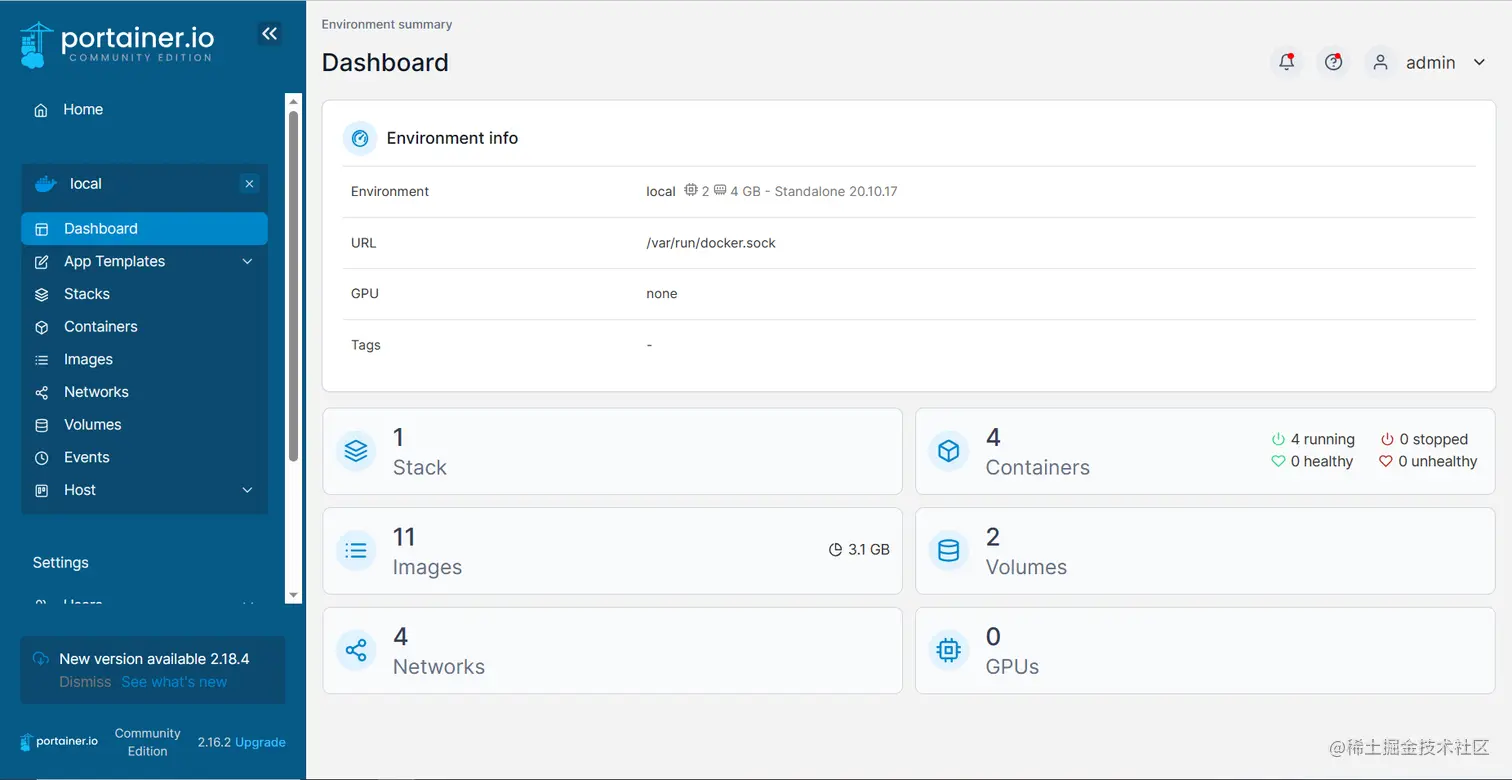Click the GPUs chip icon

948,651
